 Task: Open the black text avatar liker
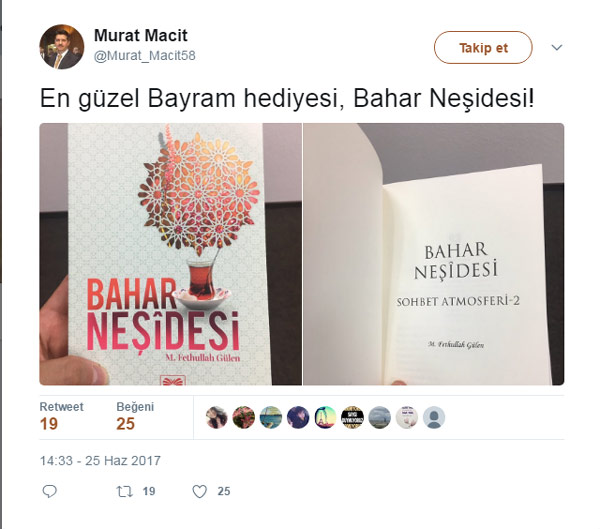click(352, 417)
